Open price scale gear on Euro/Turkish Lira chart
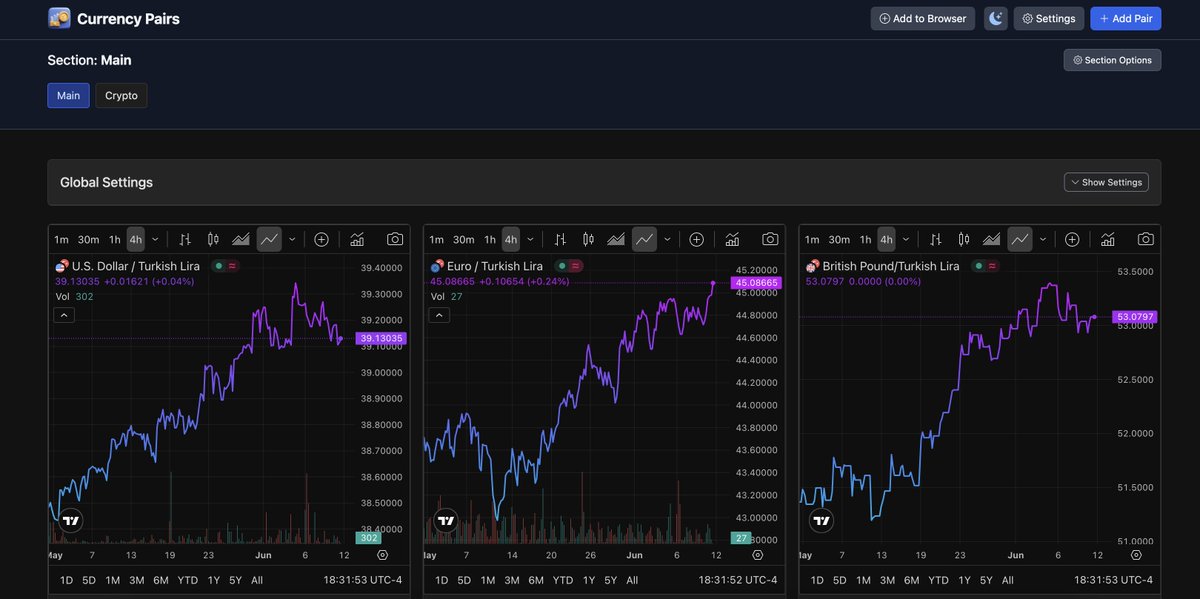This screenshot has height=599, width=1200. [758, 554]
